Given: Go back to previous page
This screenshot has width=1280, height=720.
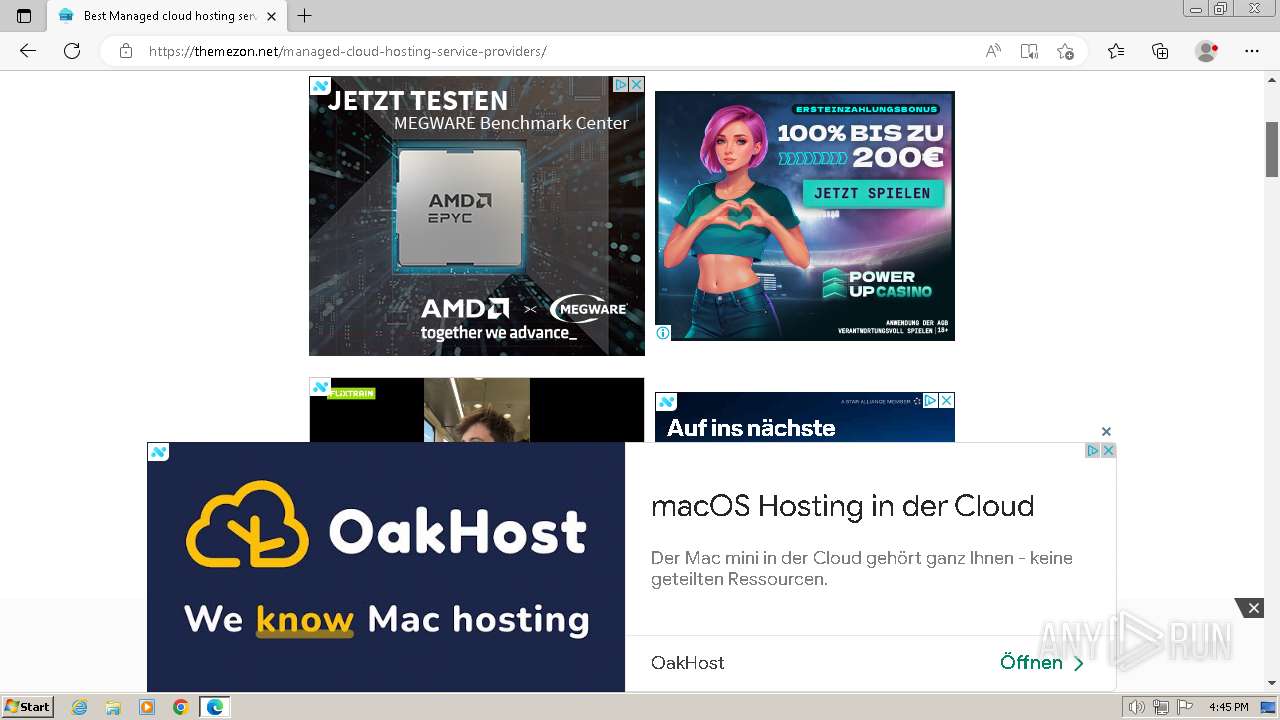Looking at the screenshot, I should point(28,51).
